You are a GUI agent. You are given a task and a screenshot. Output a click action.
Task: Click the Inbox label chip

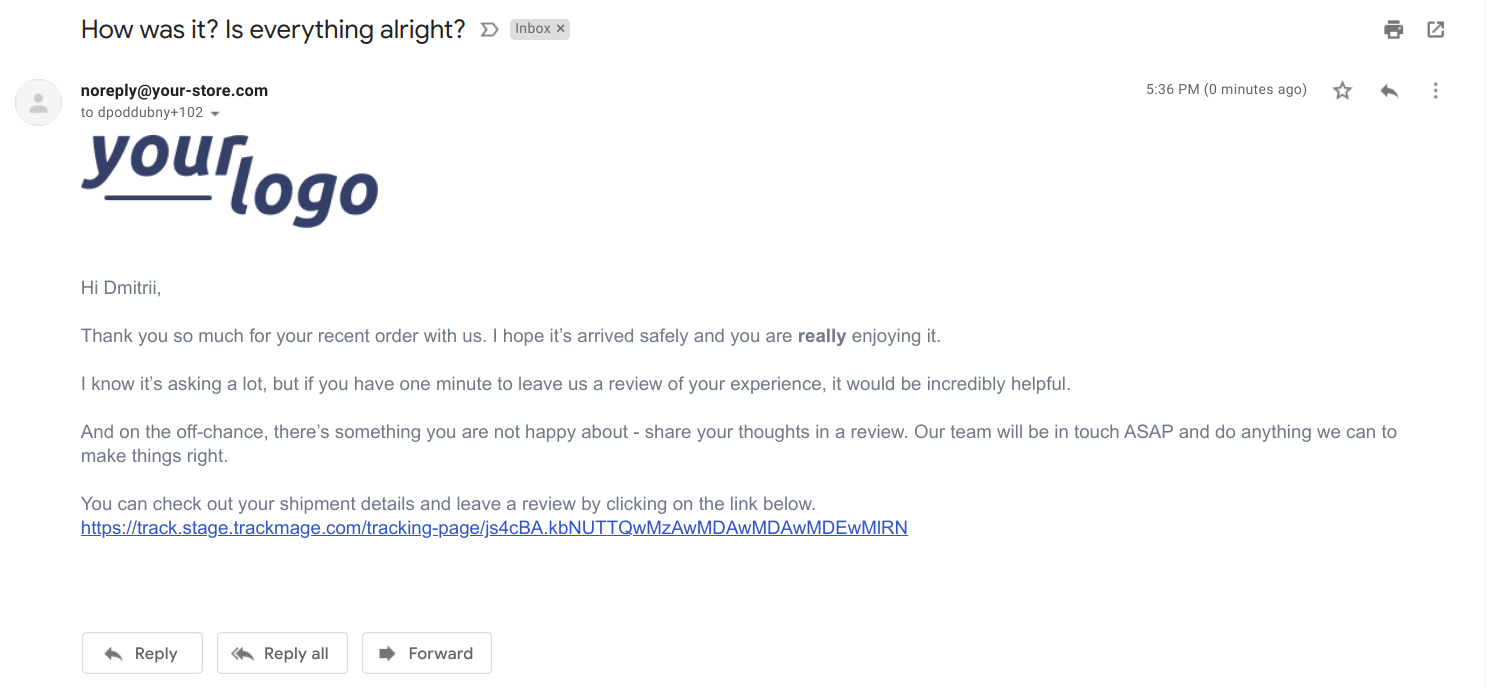(532, 29)
